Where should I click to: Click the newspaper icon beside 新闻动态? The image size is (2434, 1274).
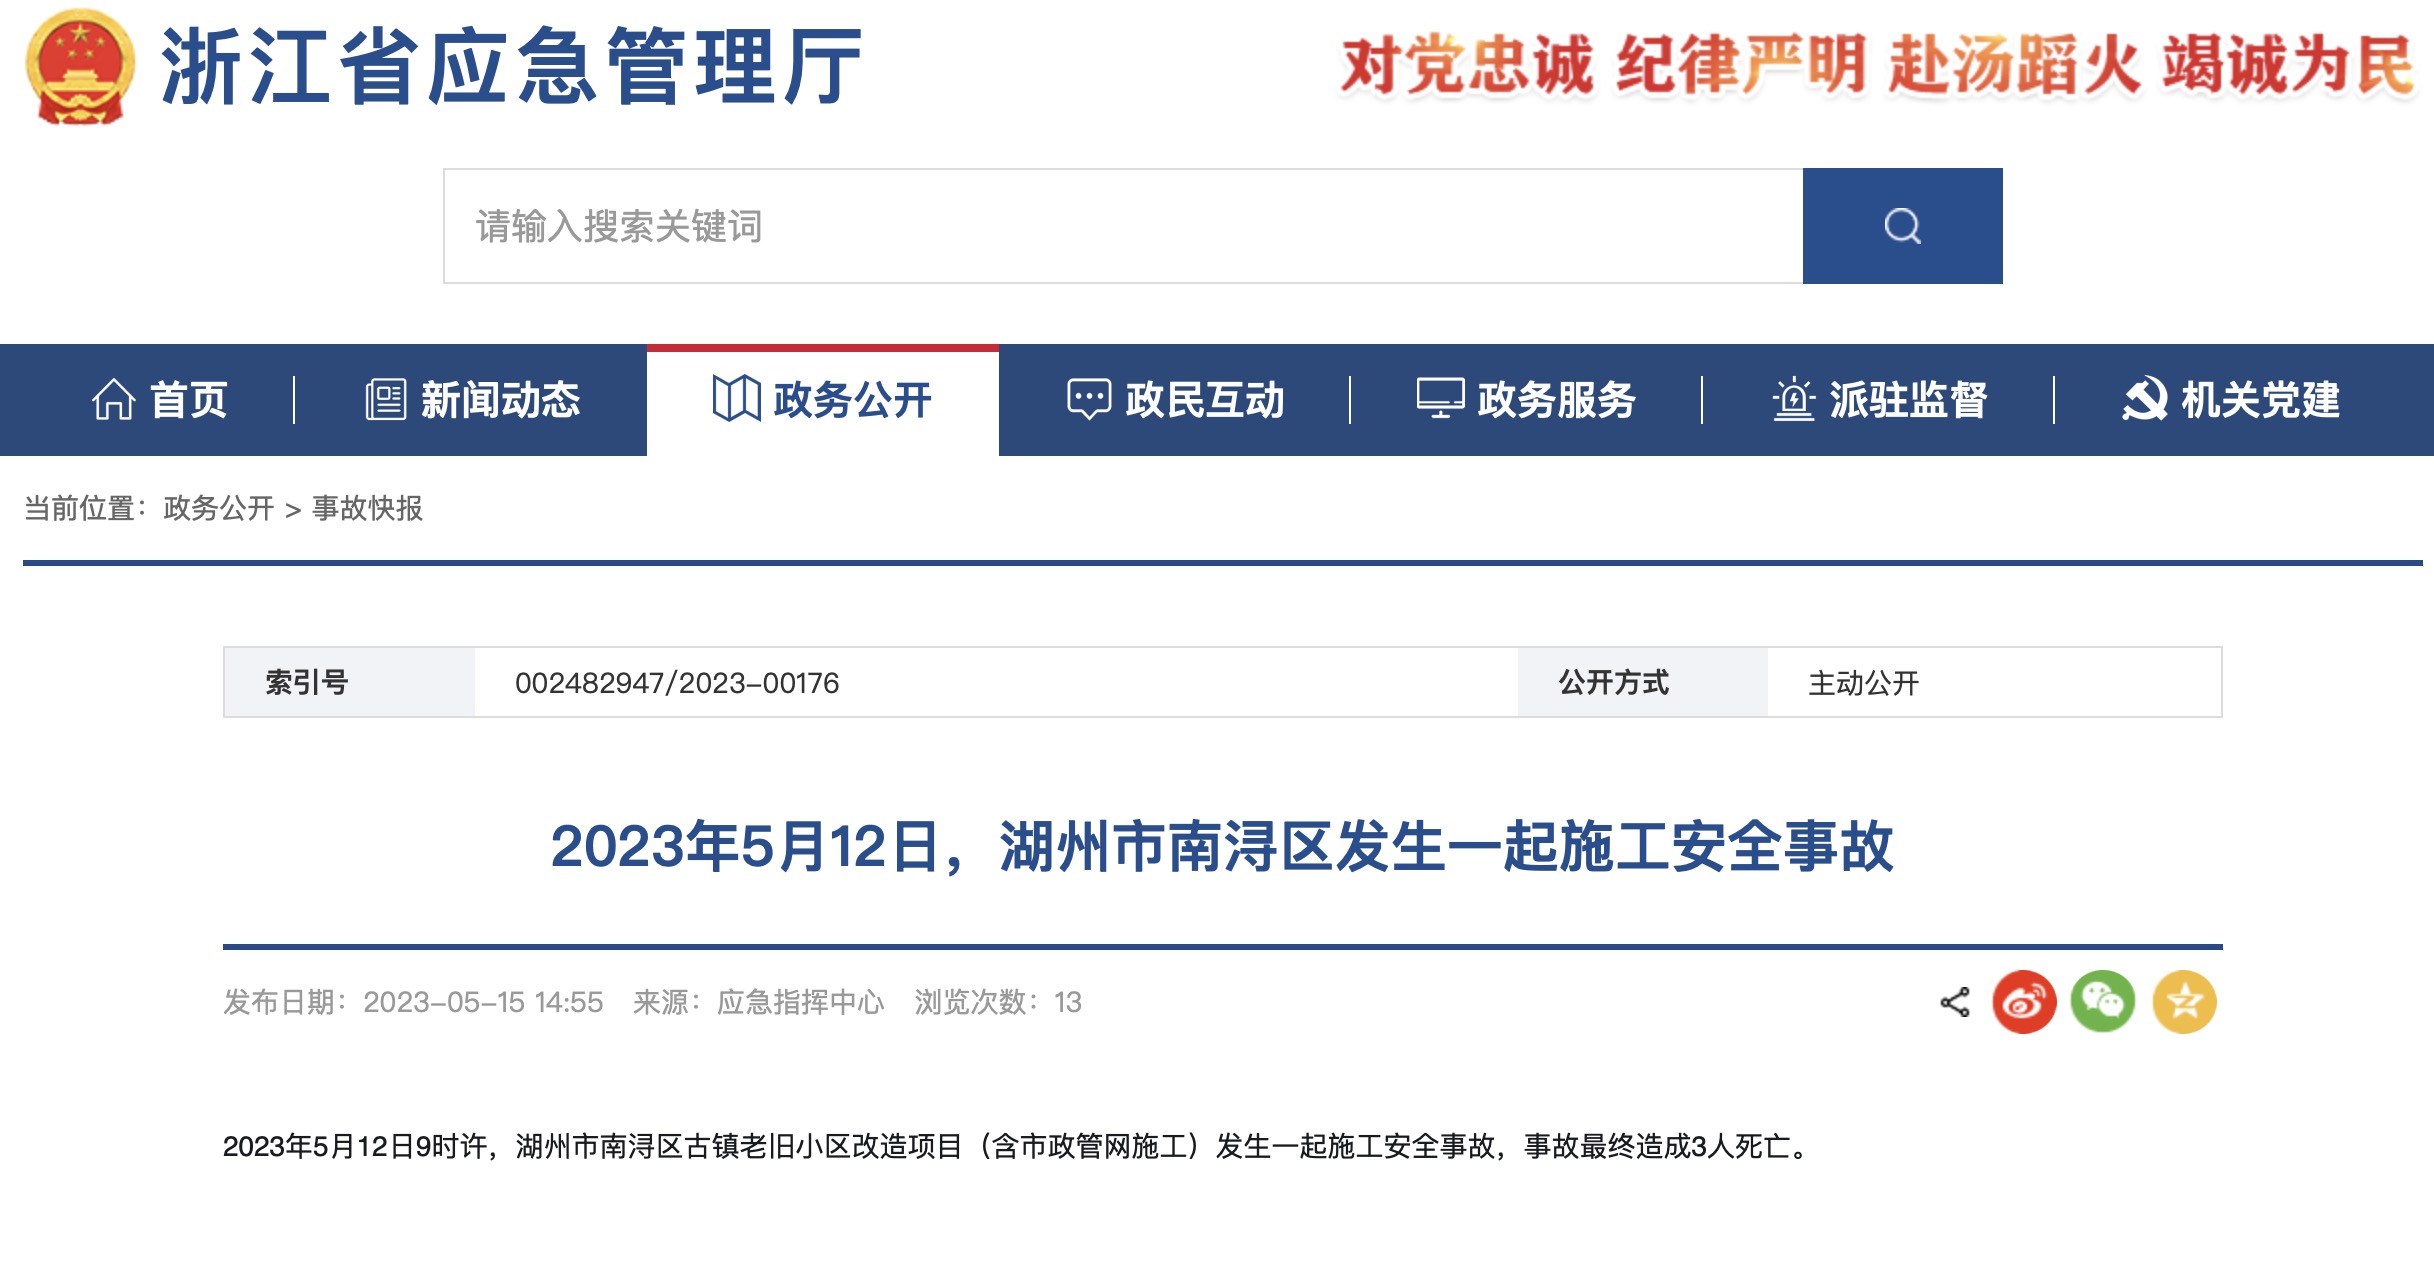point(385,400)
